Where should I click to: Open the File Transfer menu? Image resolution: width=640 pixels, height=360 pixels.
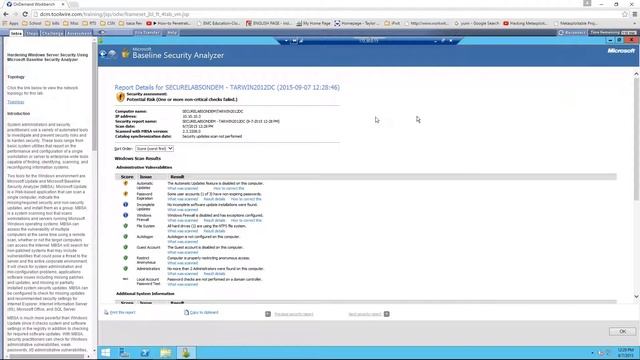coord(147,33)
